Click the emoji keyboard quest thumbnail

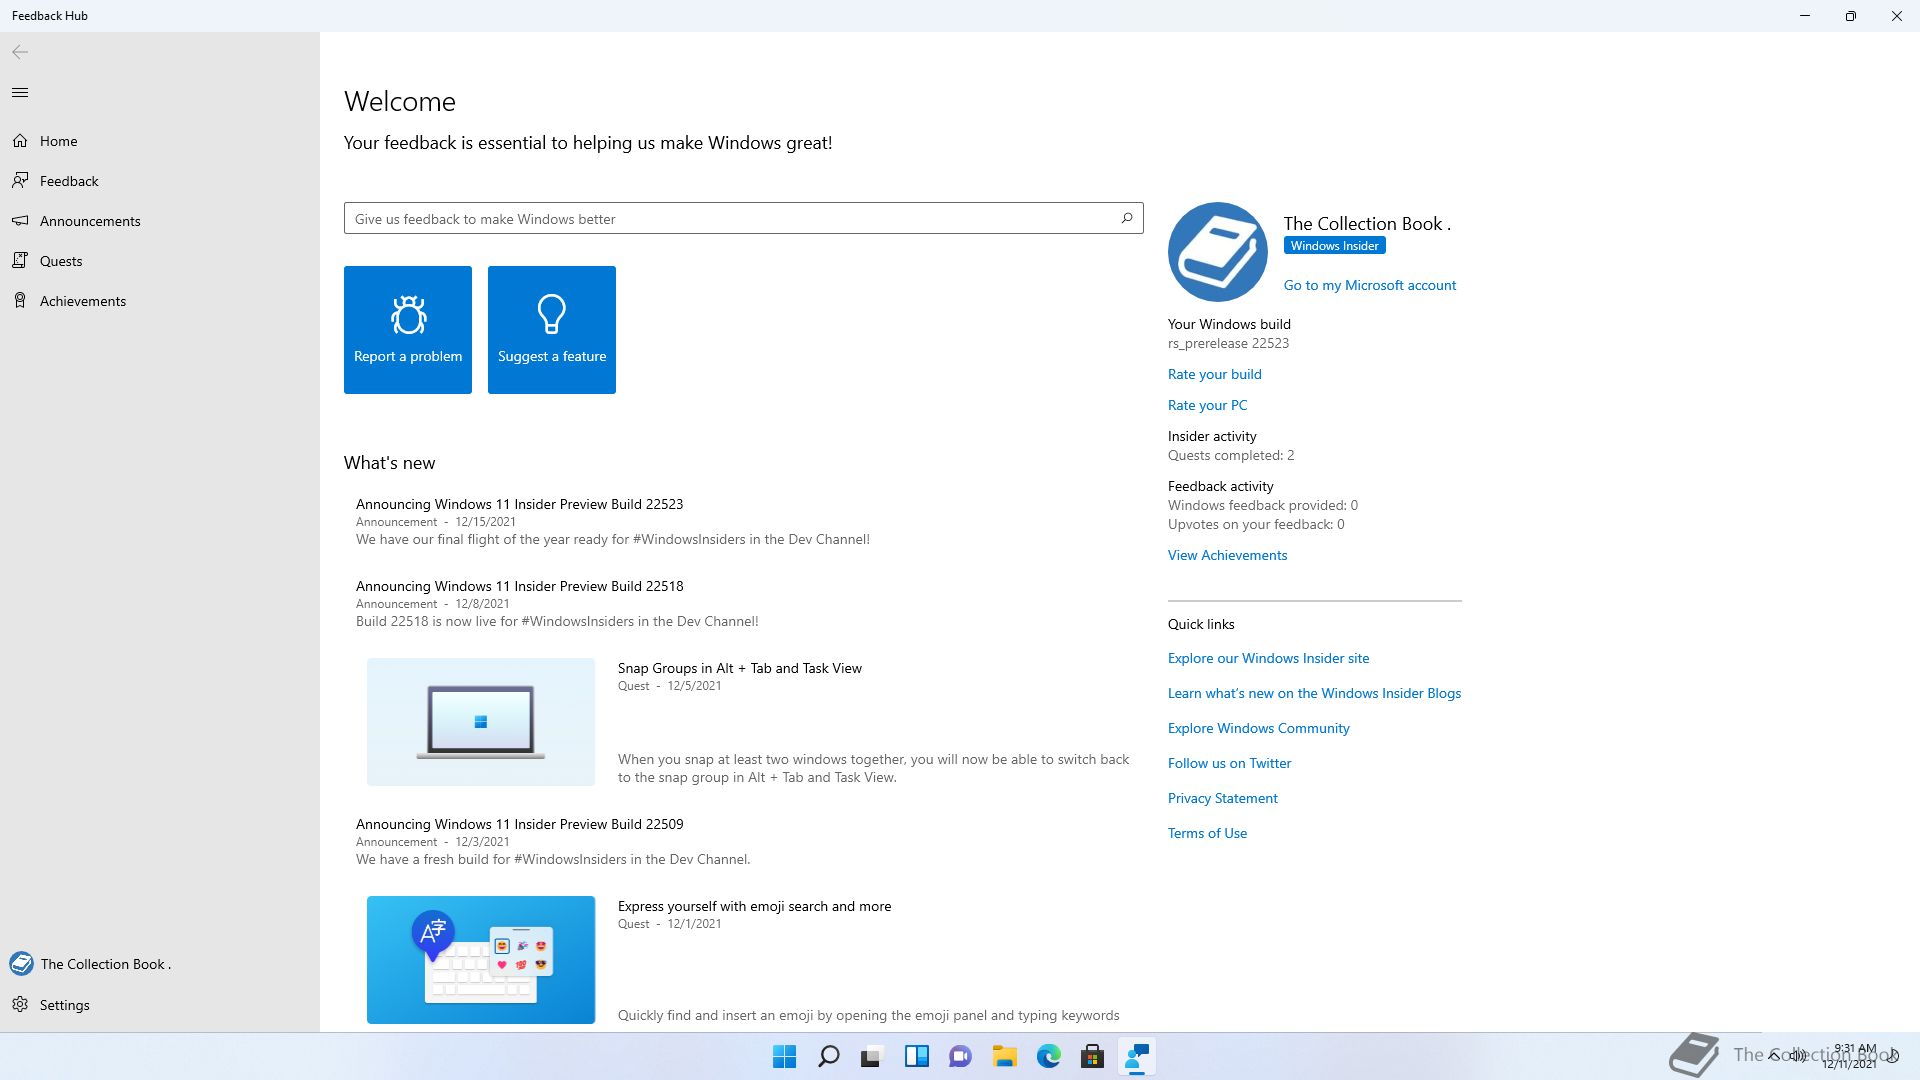481,960
